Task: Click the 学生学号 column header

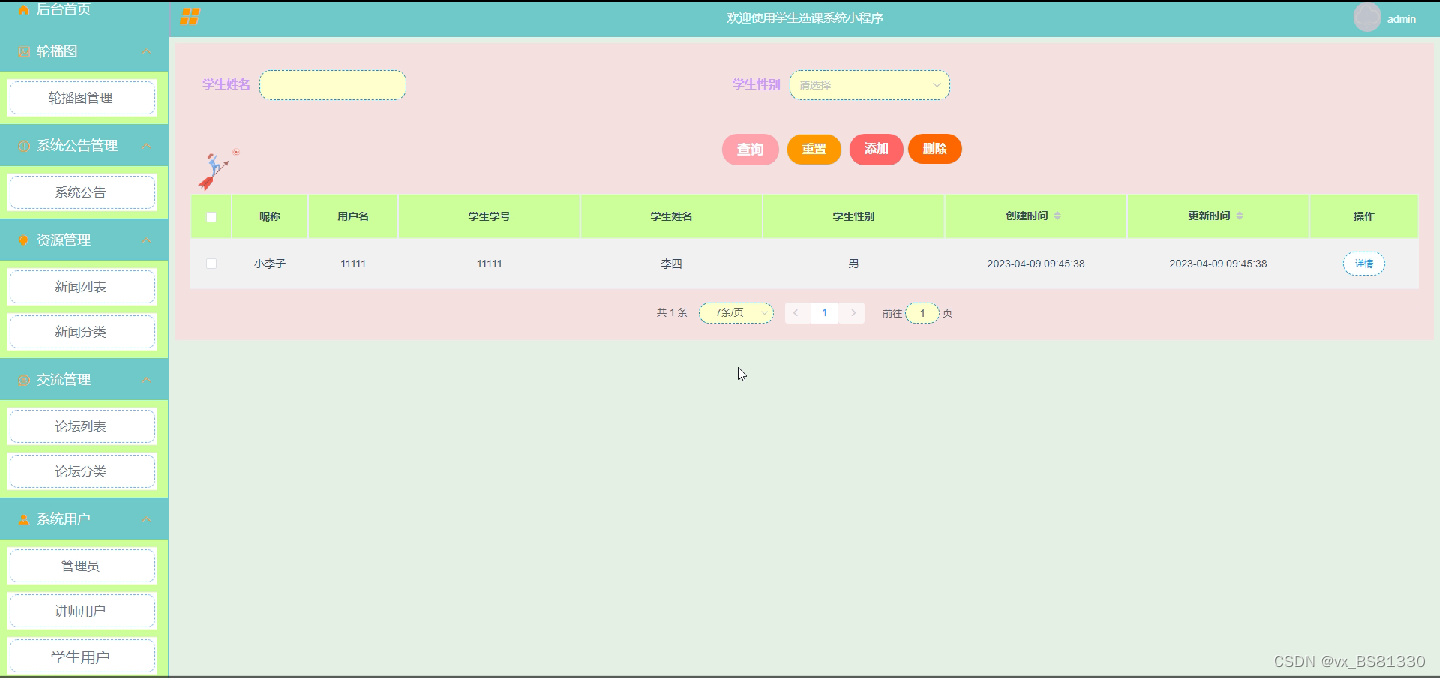Action: 489,217
